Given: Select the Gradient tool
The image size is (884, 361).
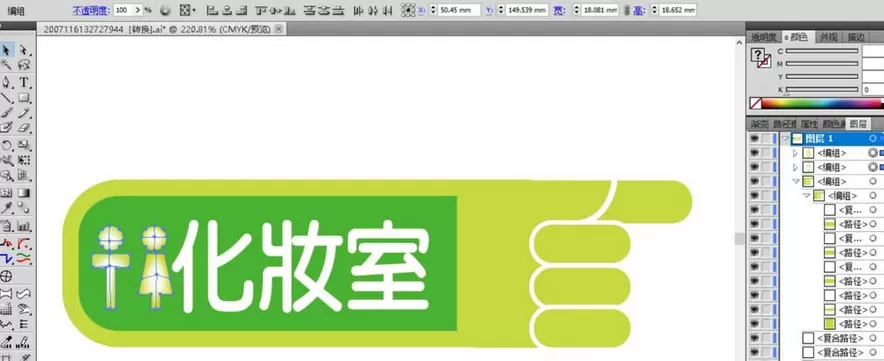Looking at the screenshot, I should [24, 193].
